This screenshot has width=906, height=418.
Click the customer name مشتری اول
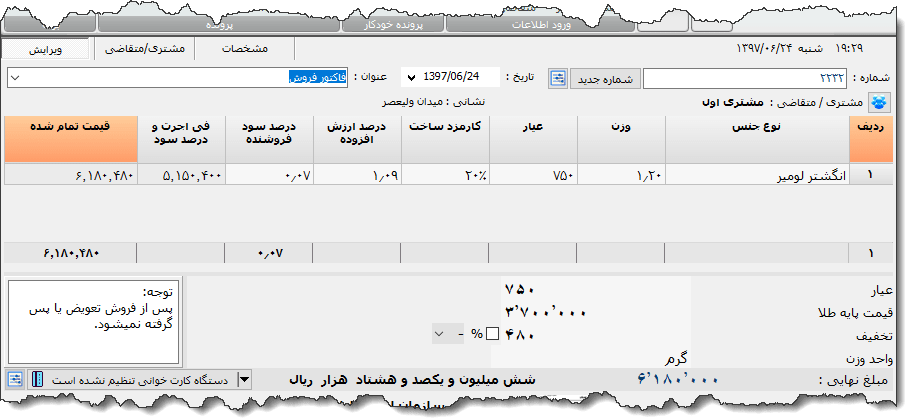point(733,102)
